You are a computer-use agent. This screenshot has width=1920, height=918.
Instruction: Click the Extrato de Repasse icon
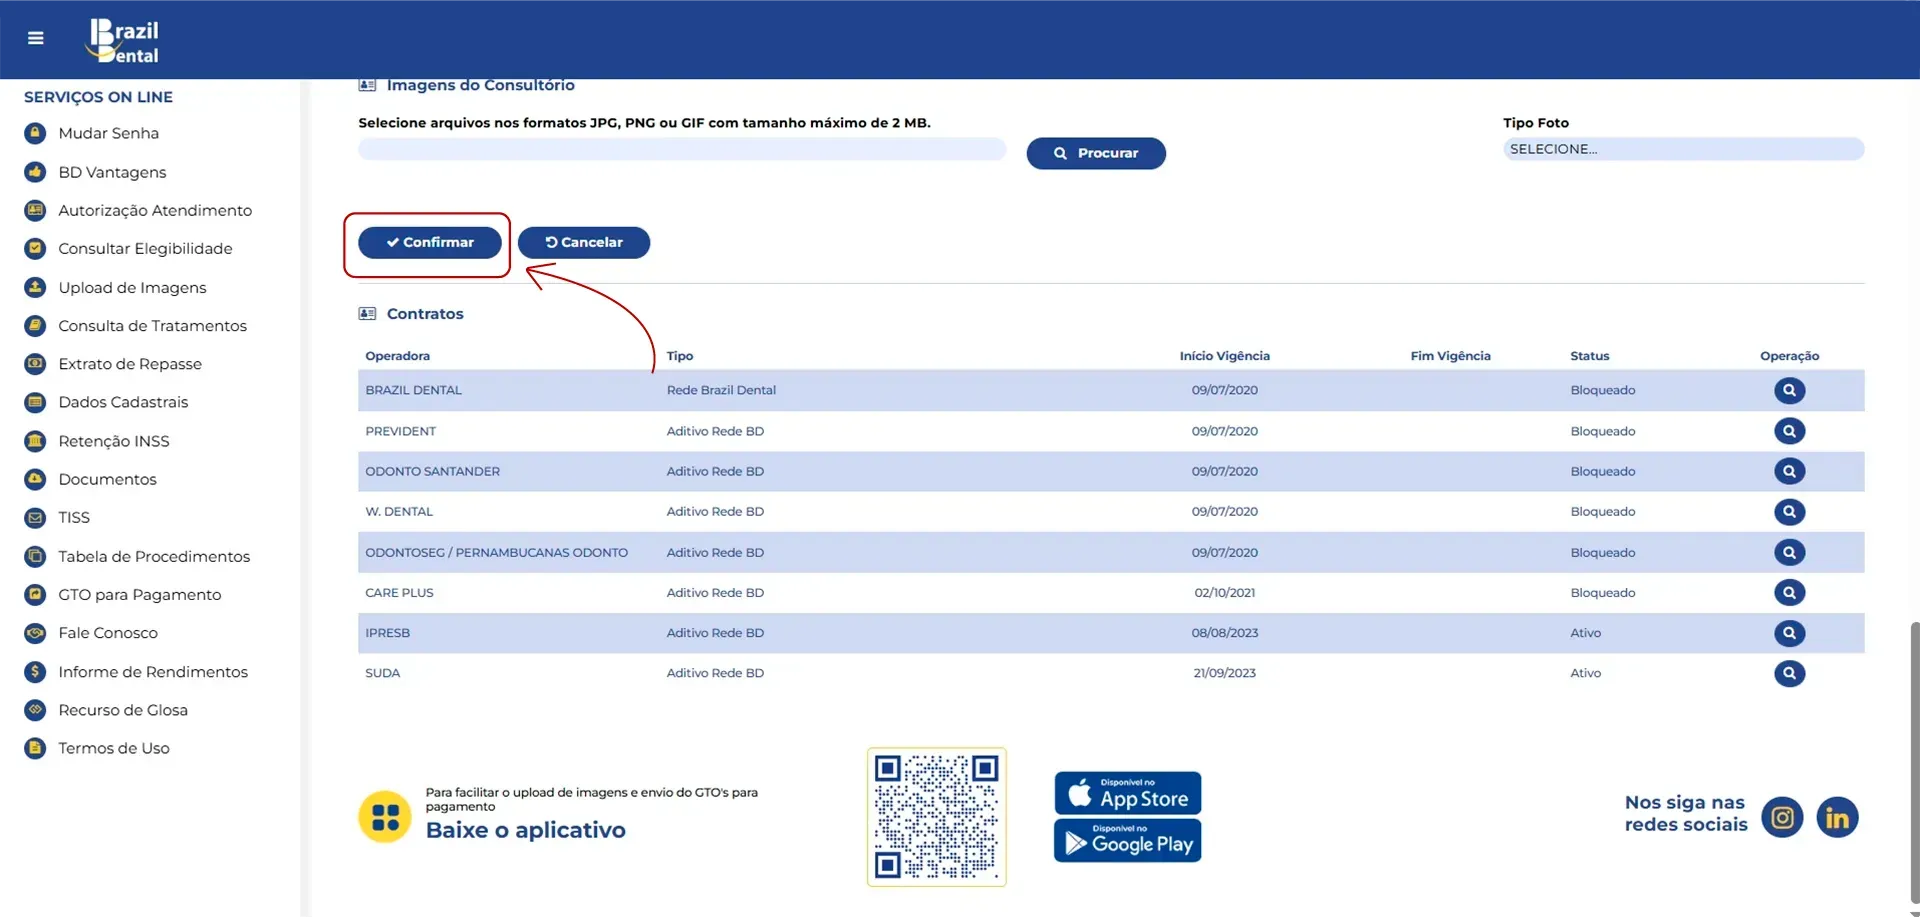35,364
